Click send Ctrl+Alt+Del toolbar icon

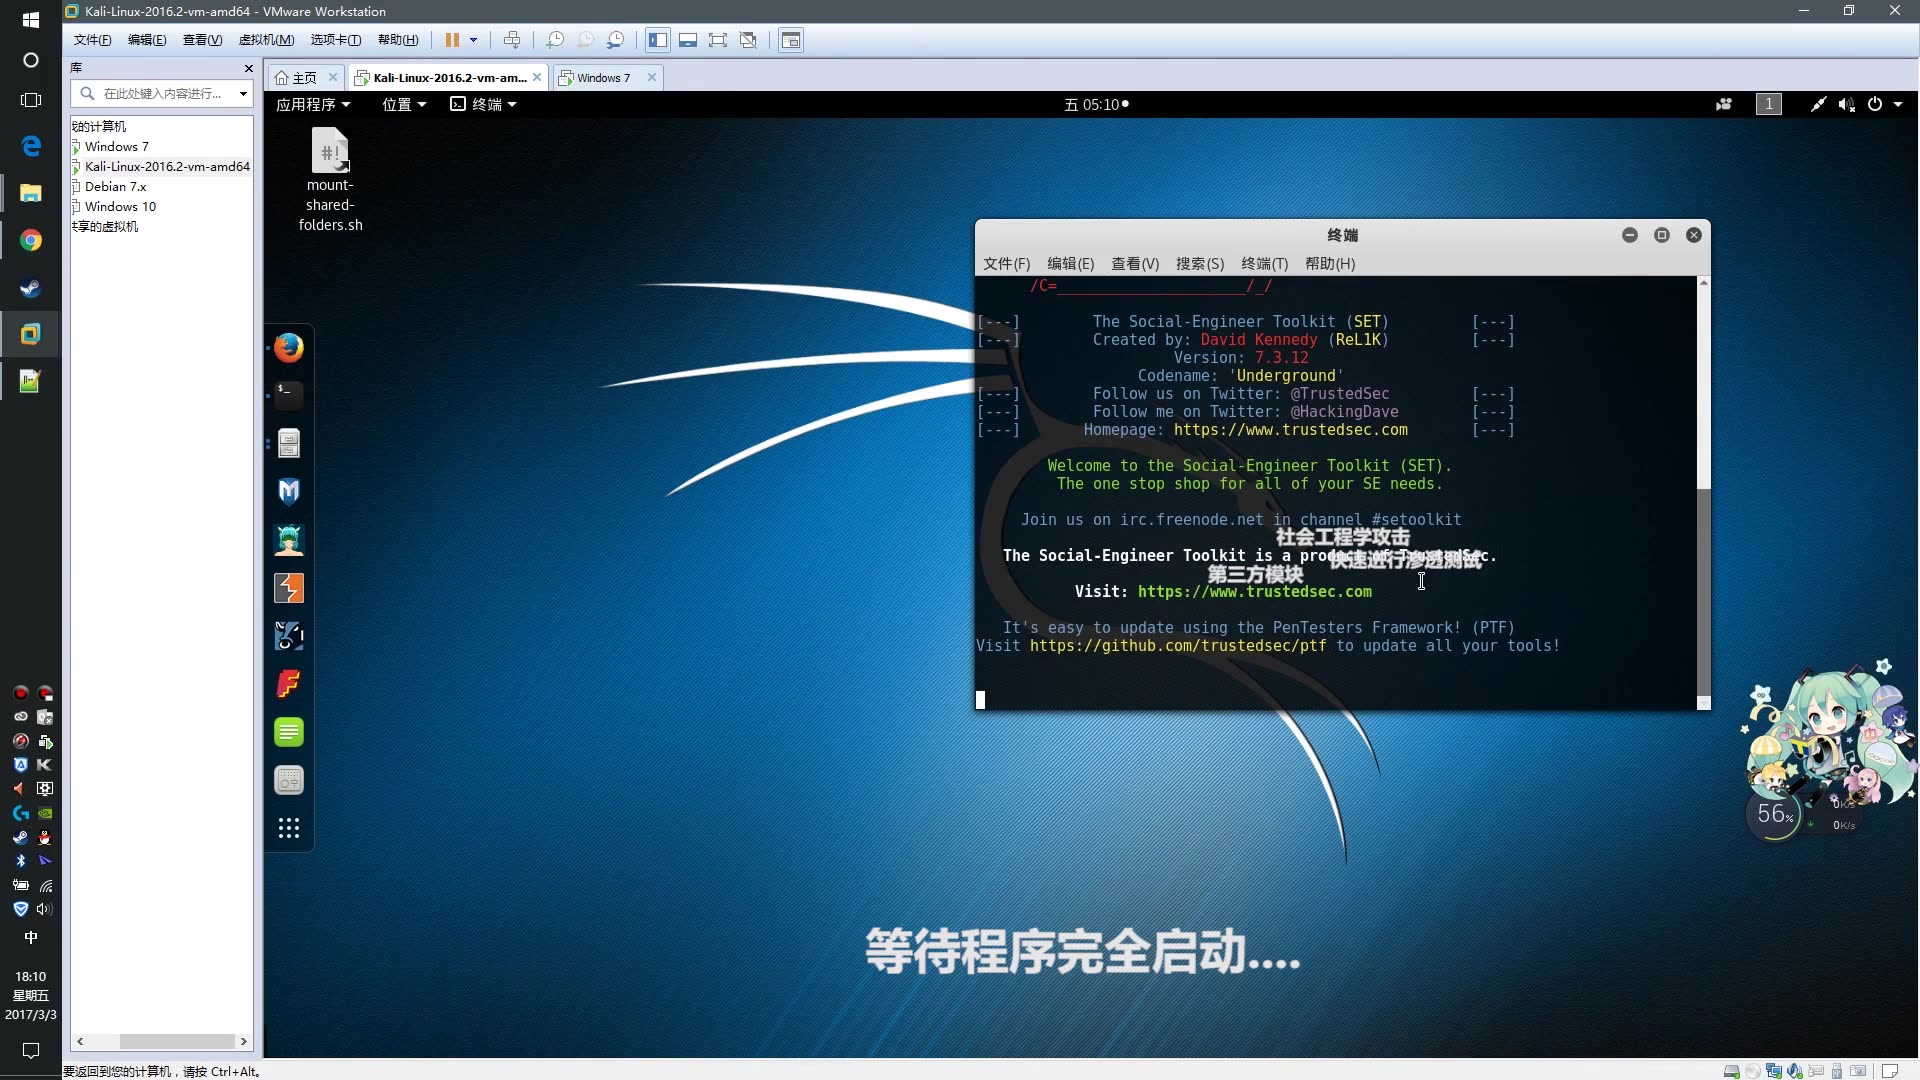pyautogui.click(x=512, y=40)
